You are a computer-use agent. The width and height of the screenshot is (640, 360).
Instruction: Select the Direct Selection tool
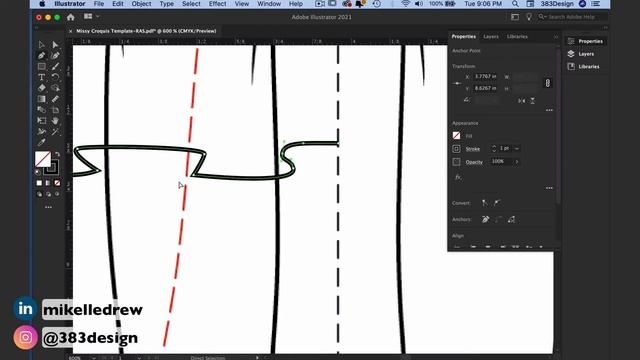56,45
